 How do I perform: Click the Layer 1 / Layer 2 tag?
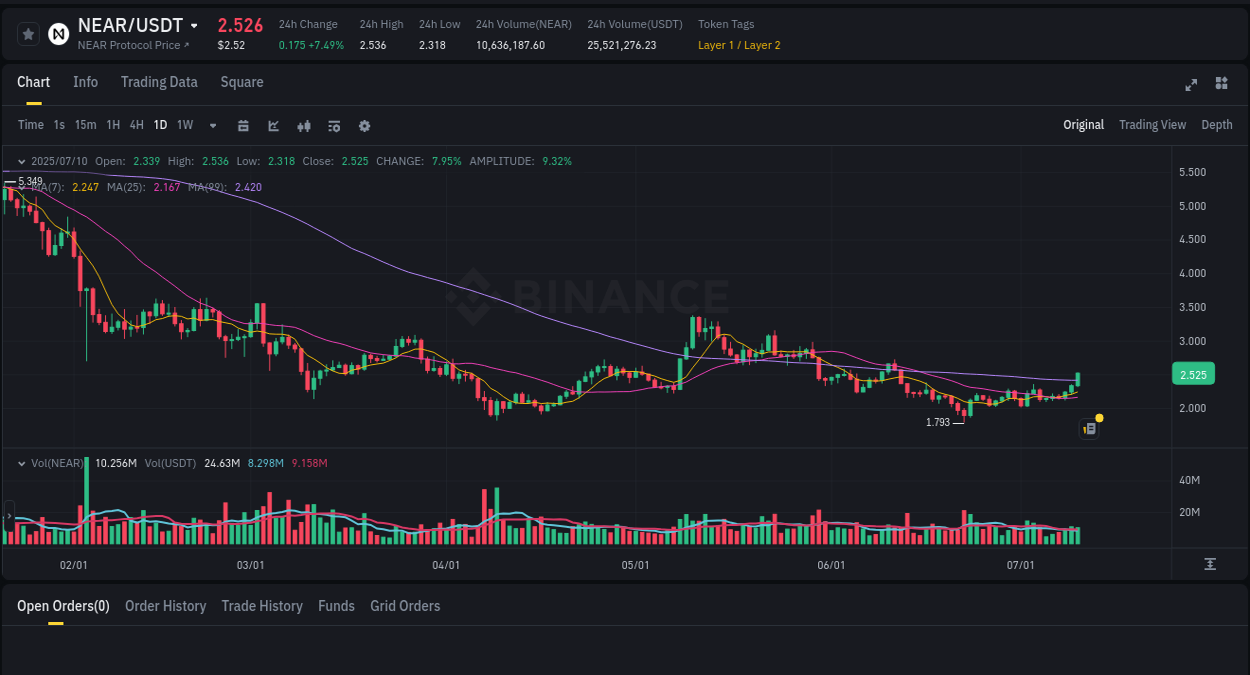(x=739, y=45)
